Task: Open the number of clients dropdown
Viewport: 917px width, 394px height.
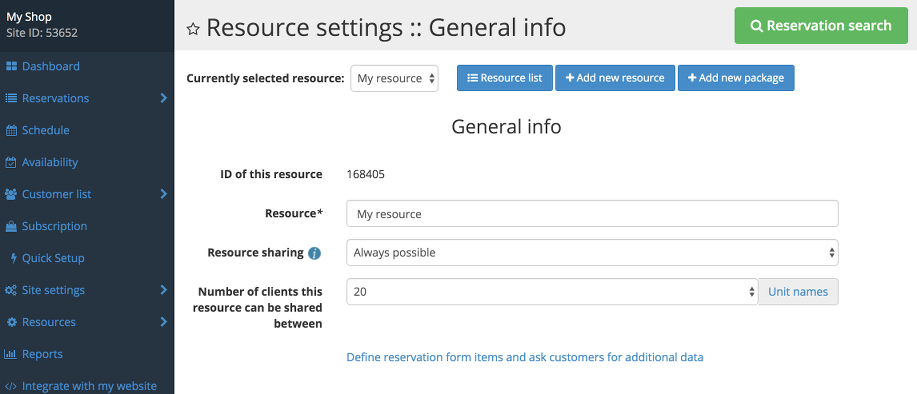Action: click(x=552, y=292)
